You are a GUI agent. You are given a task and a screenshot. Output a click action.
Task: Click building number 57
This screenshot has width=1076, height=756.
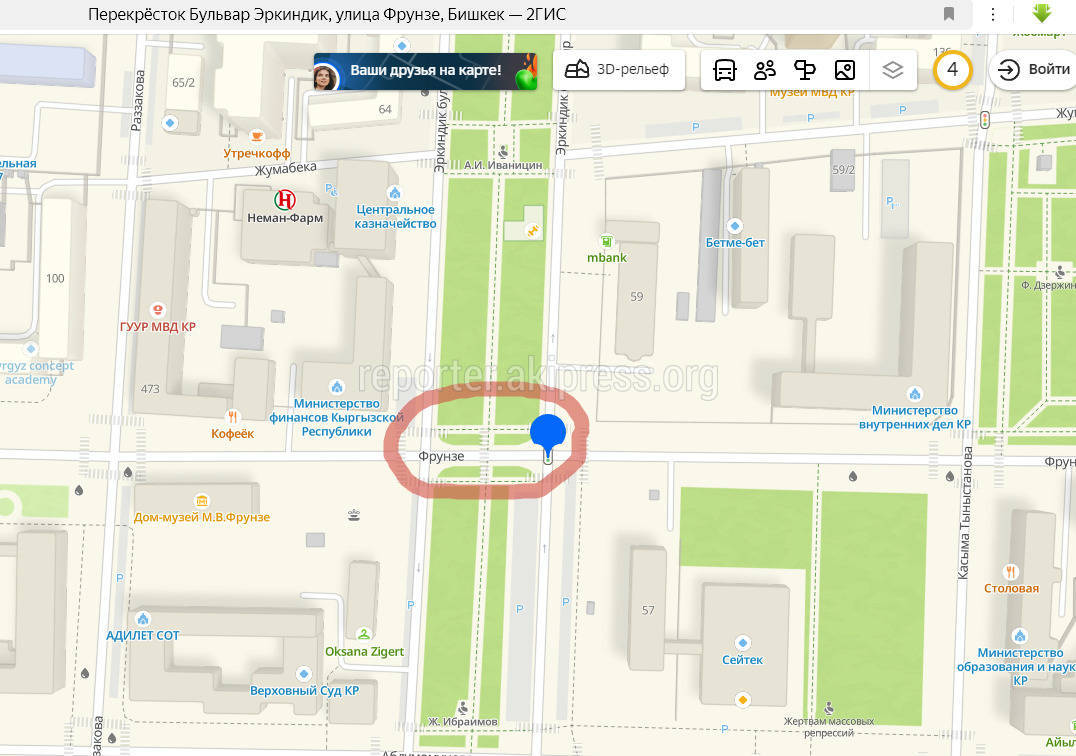648,610
